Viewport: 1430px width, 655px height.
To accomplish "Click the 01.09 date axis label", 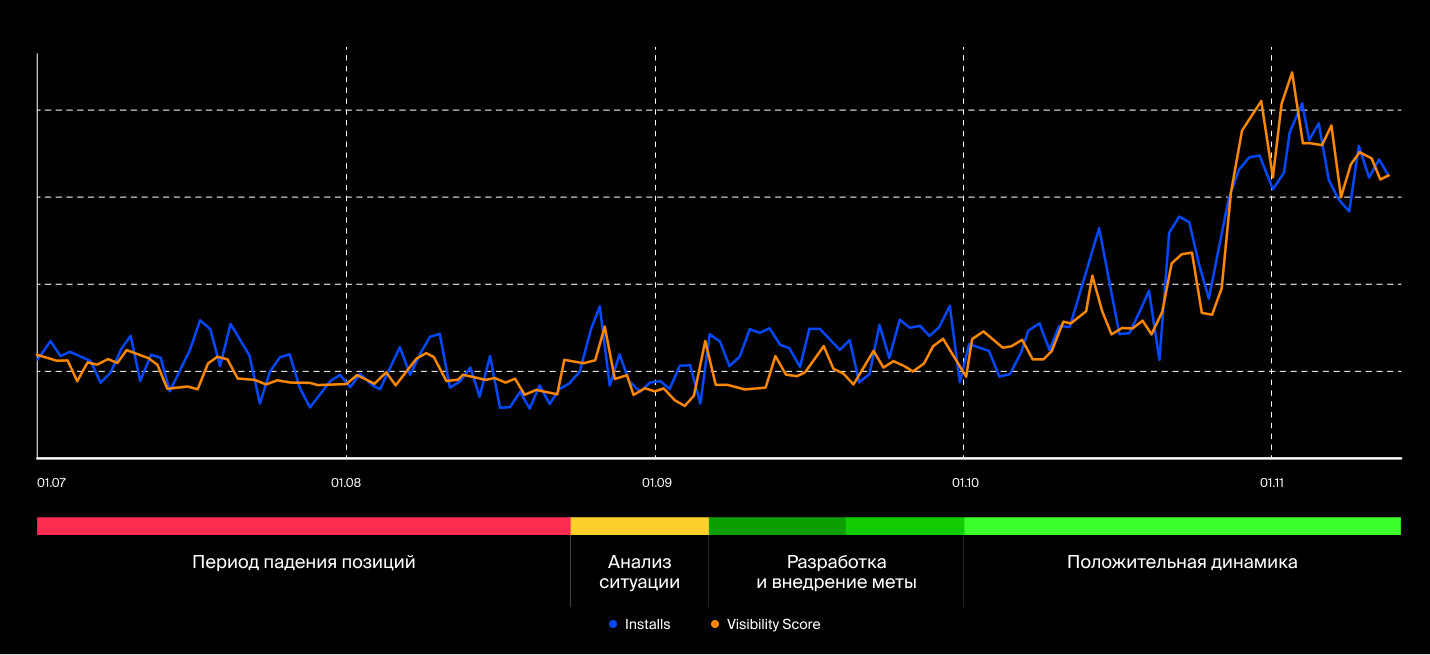I will 656,483.
